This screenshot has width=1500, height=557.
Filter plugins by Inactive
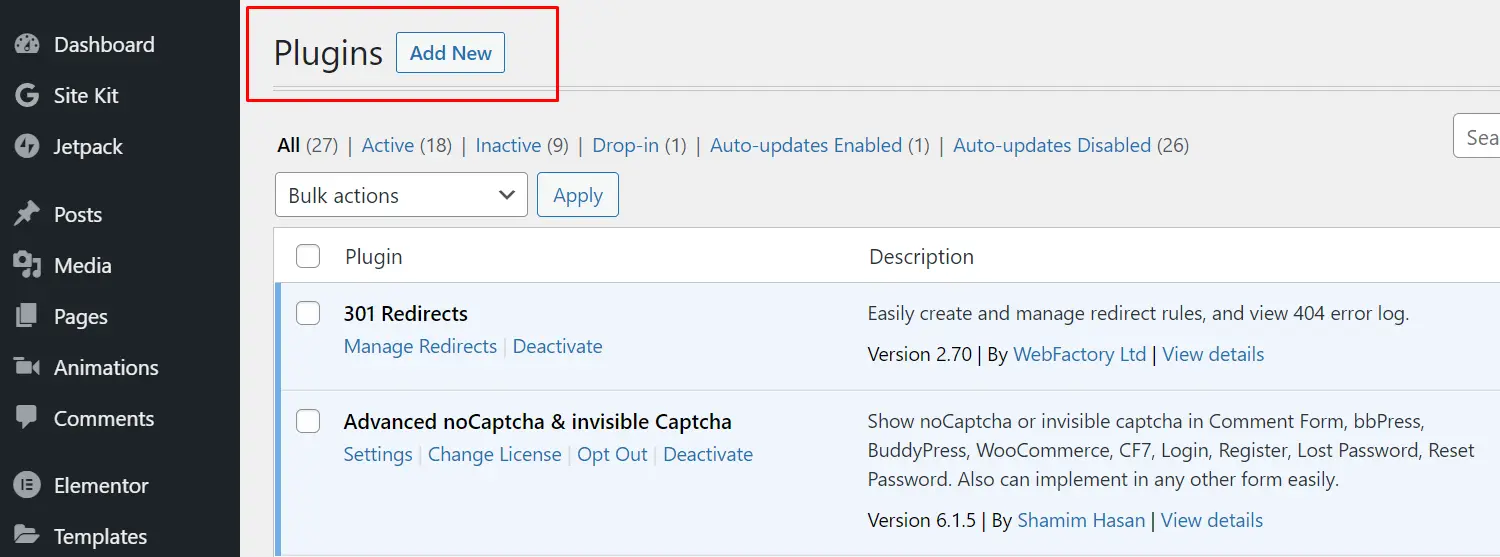(x=508, y=145)
